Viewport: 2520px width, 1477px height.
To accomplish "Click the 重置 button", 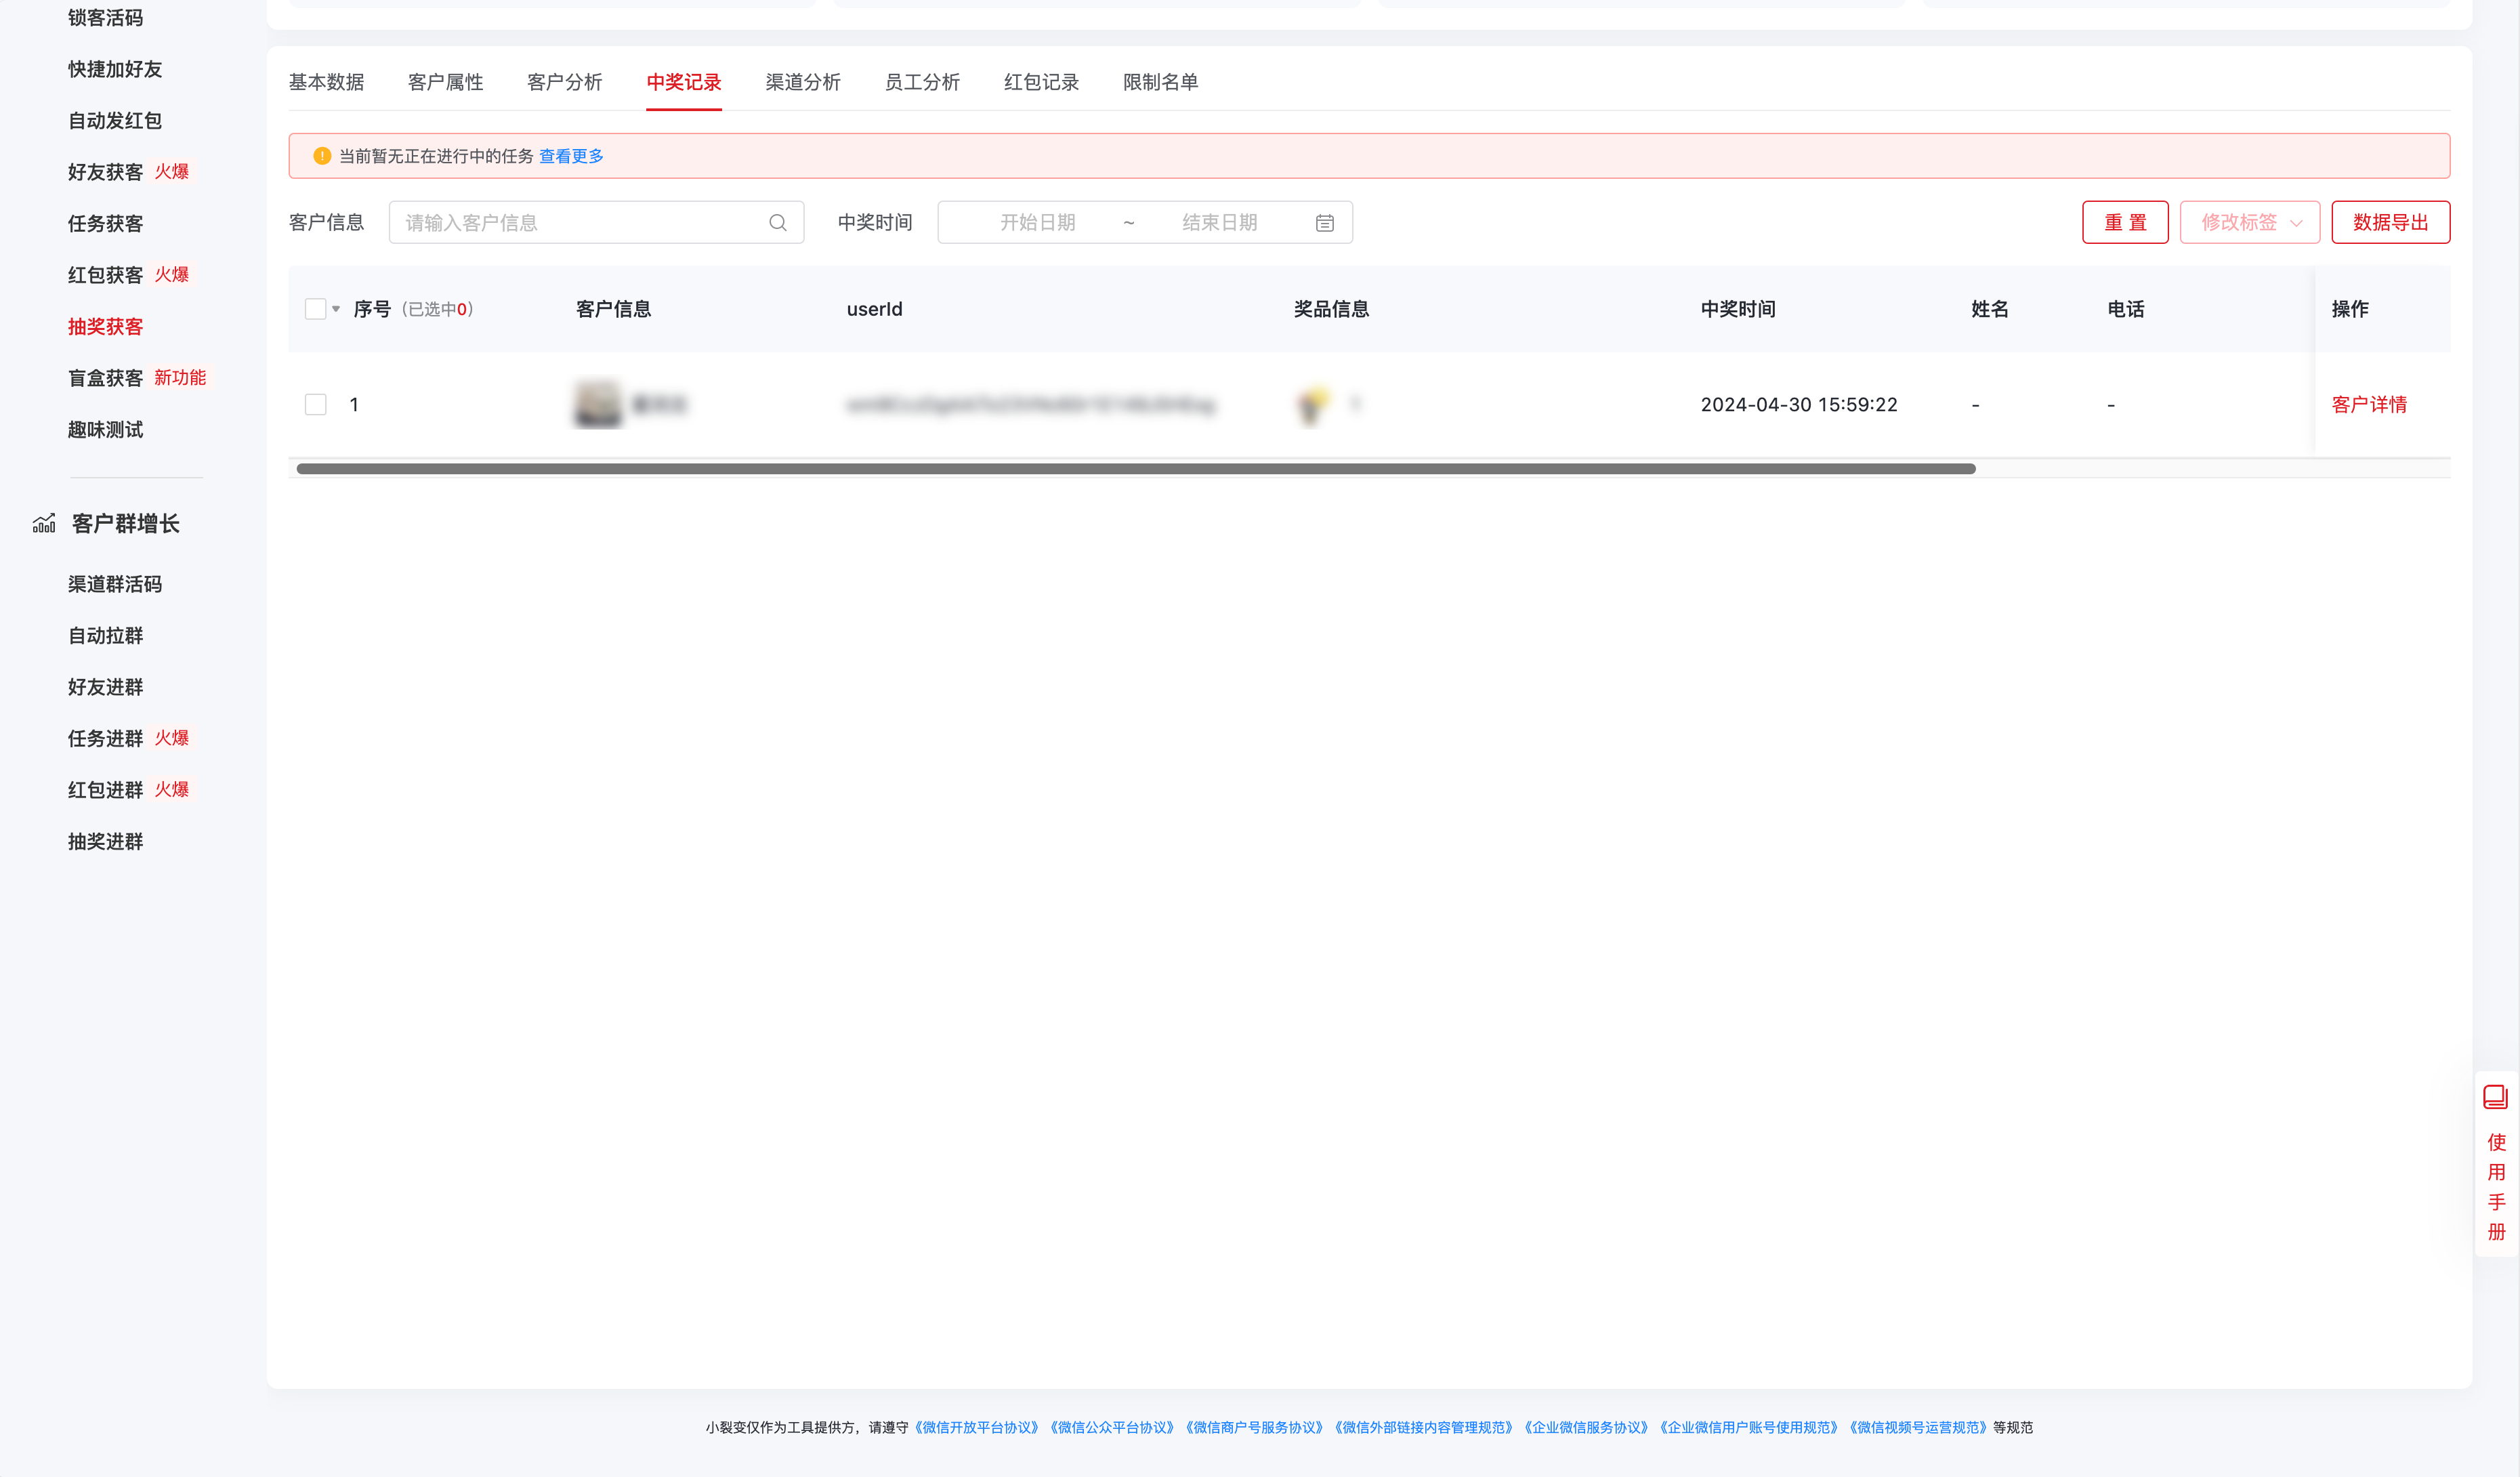I will click(2125, 222).
